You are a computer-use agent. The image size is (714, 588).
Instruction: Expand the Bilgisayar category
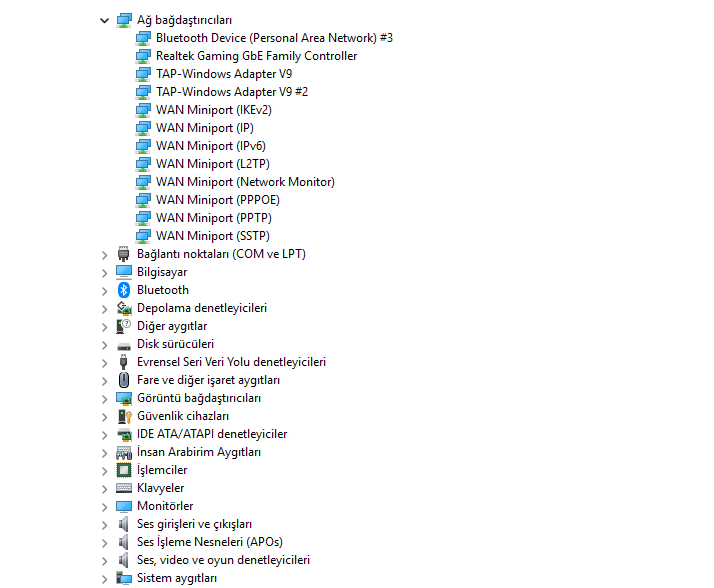[x=105, y=273]
